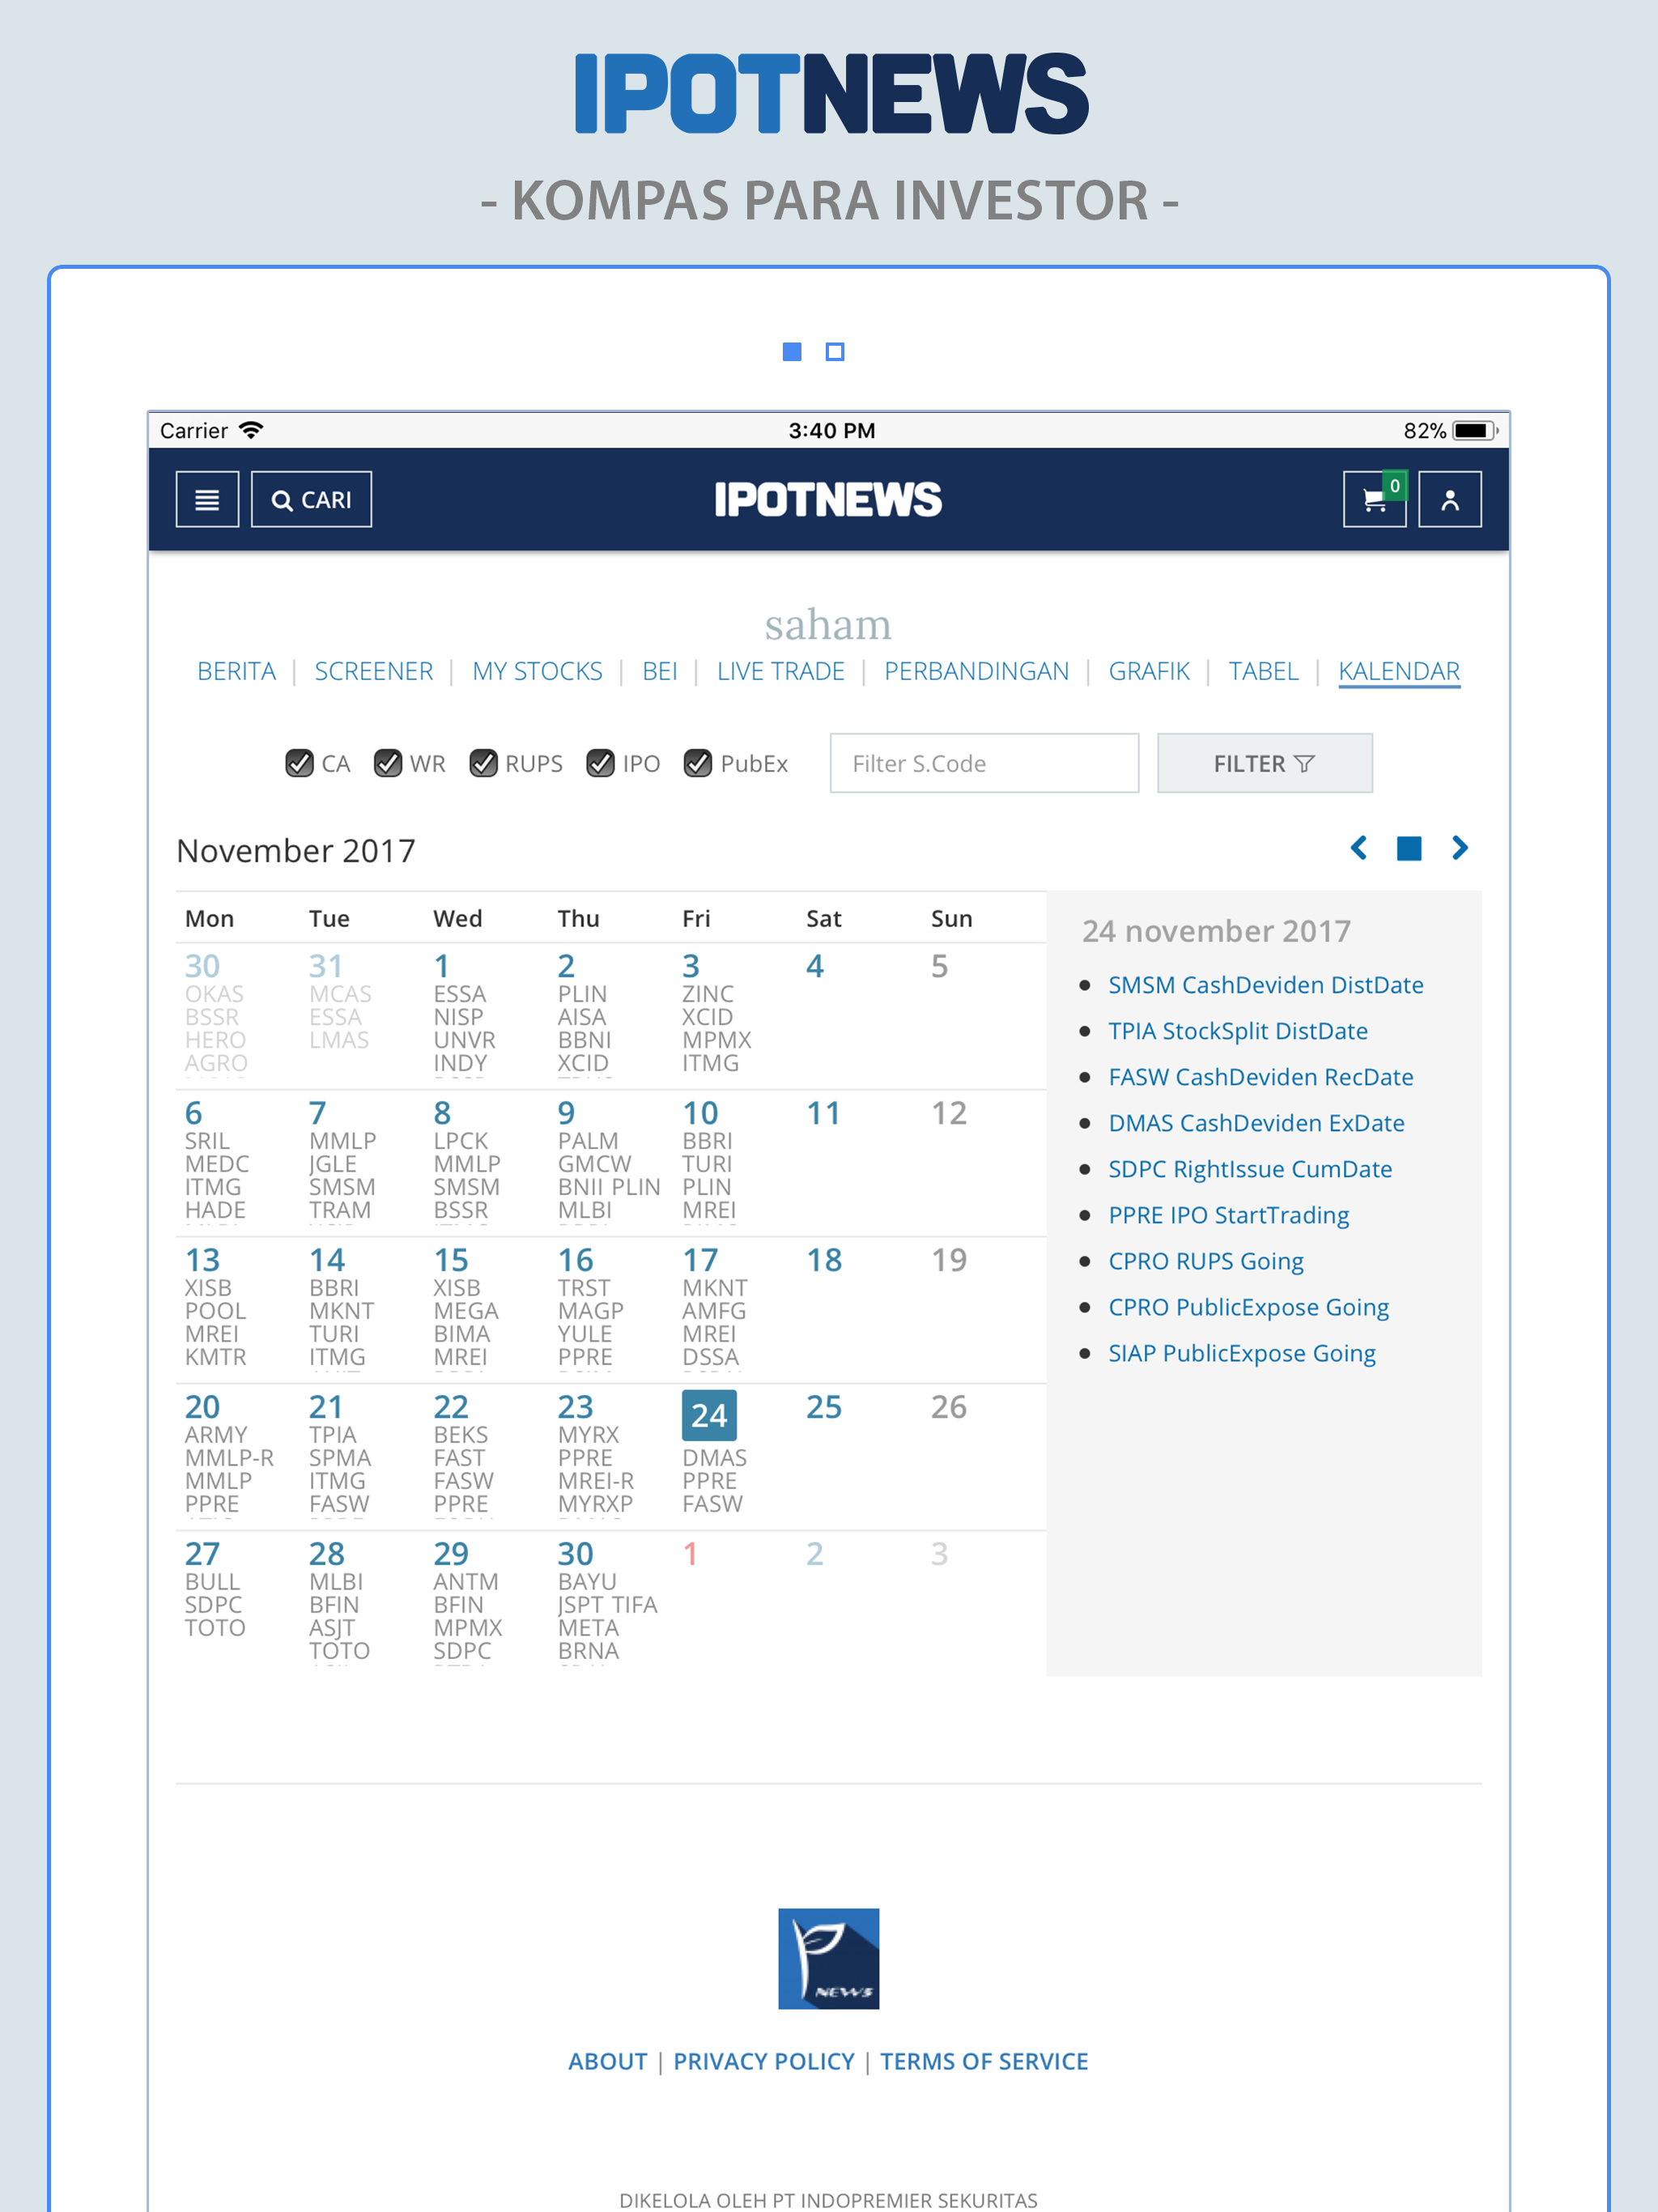Open the hamburger menu
The height and width of the screenshot is (2212, 1658).
point(207,499)
